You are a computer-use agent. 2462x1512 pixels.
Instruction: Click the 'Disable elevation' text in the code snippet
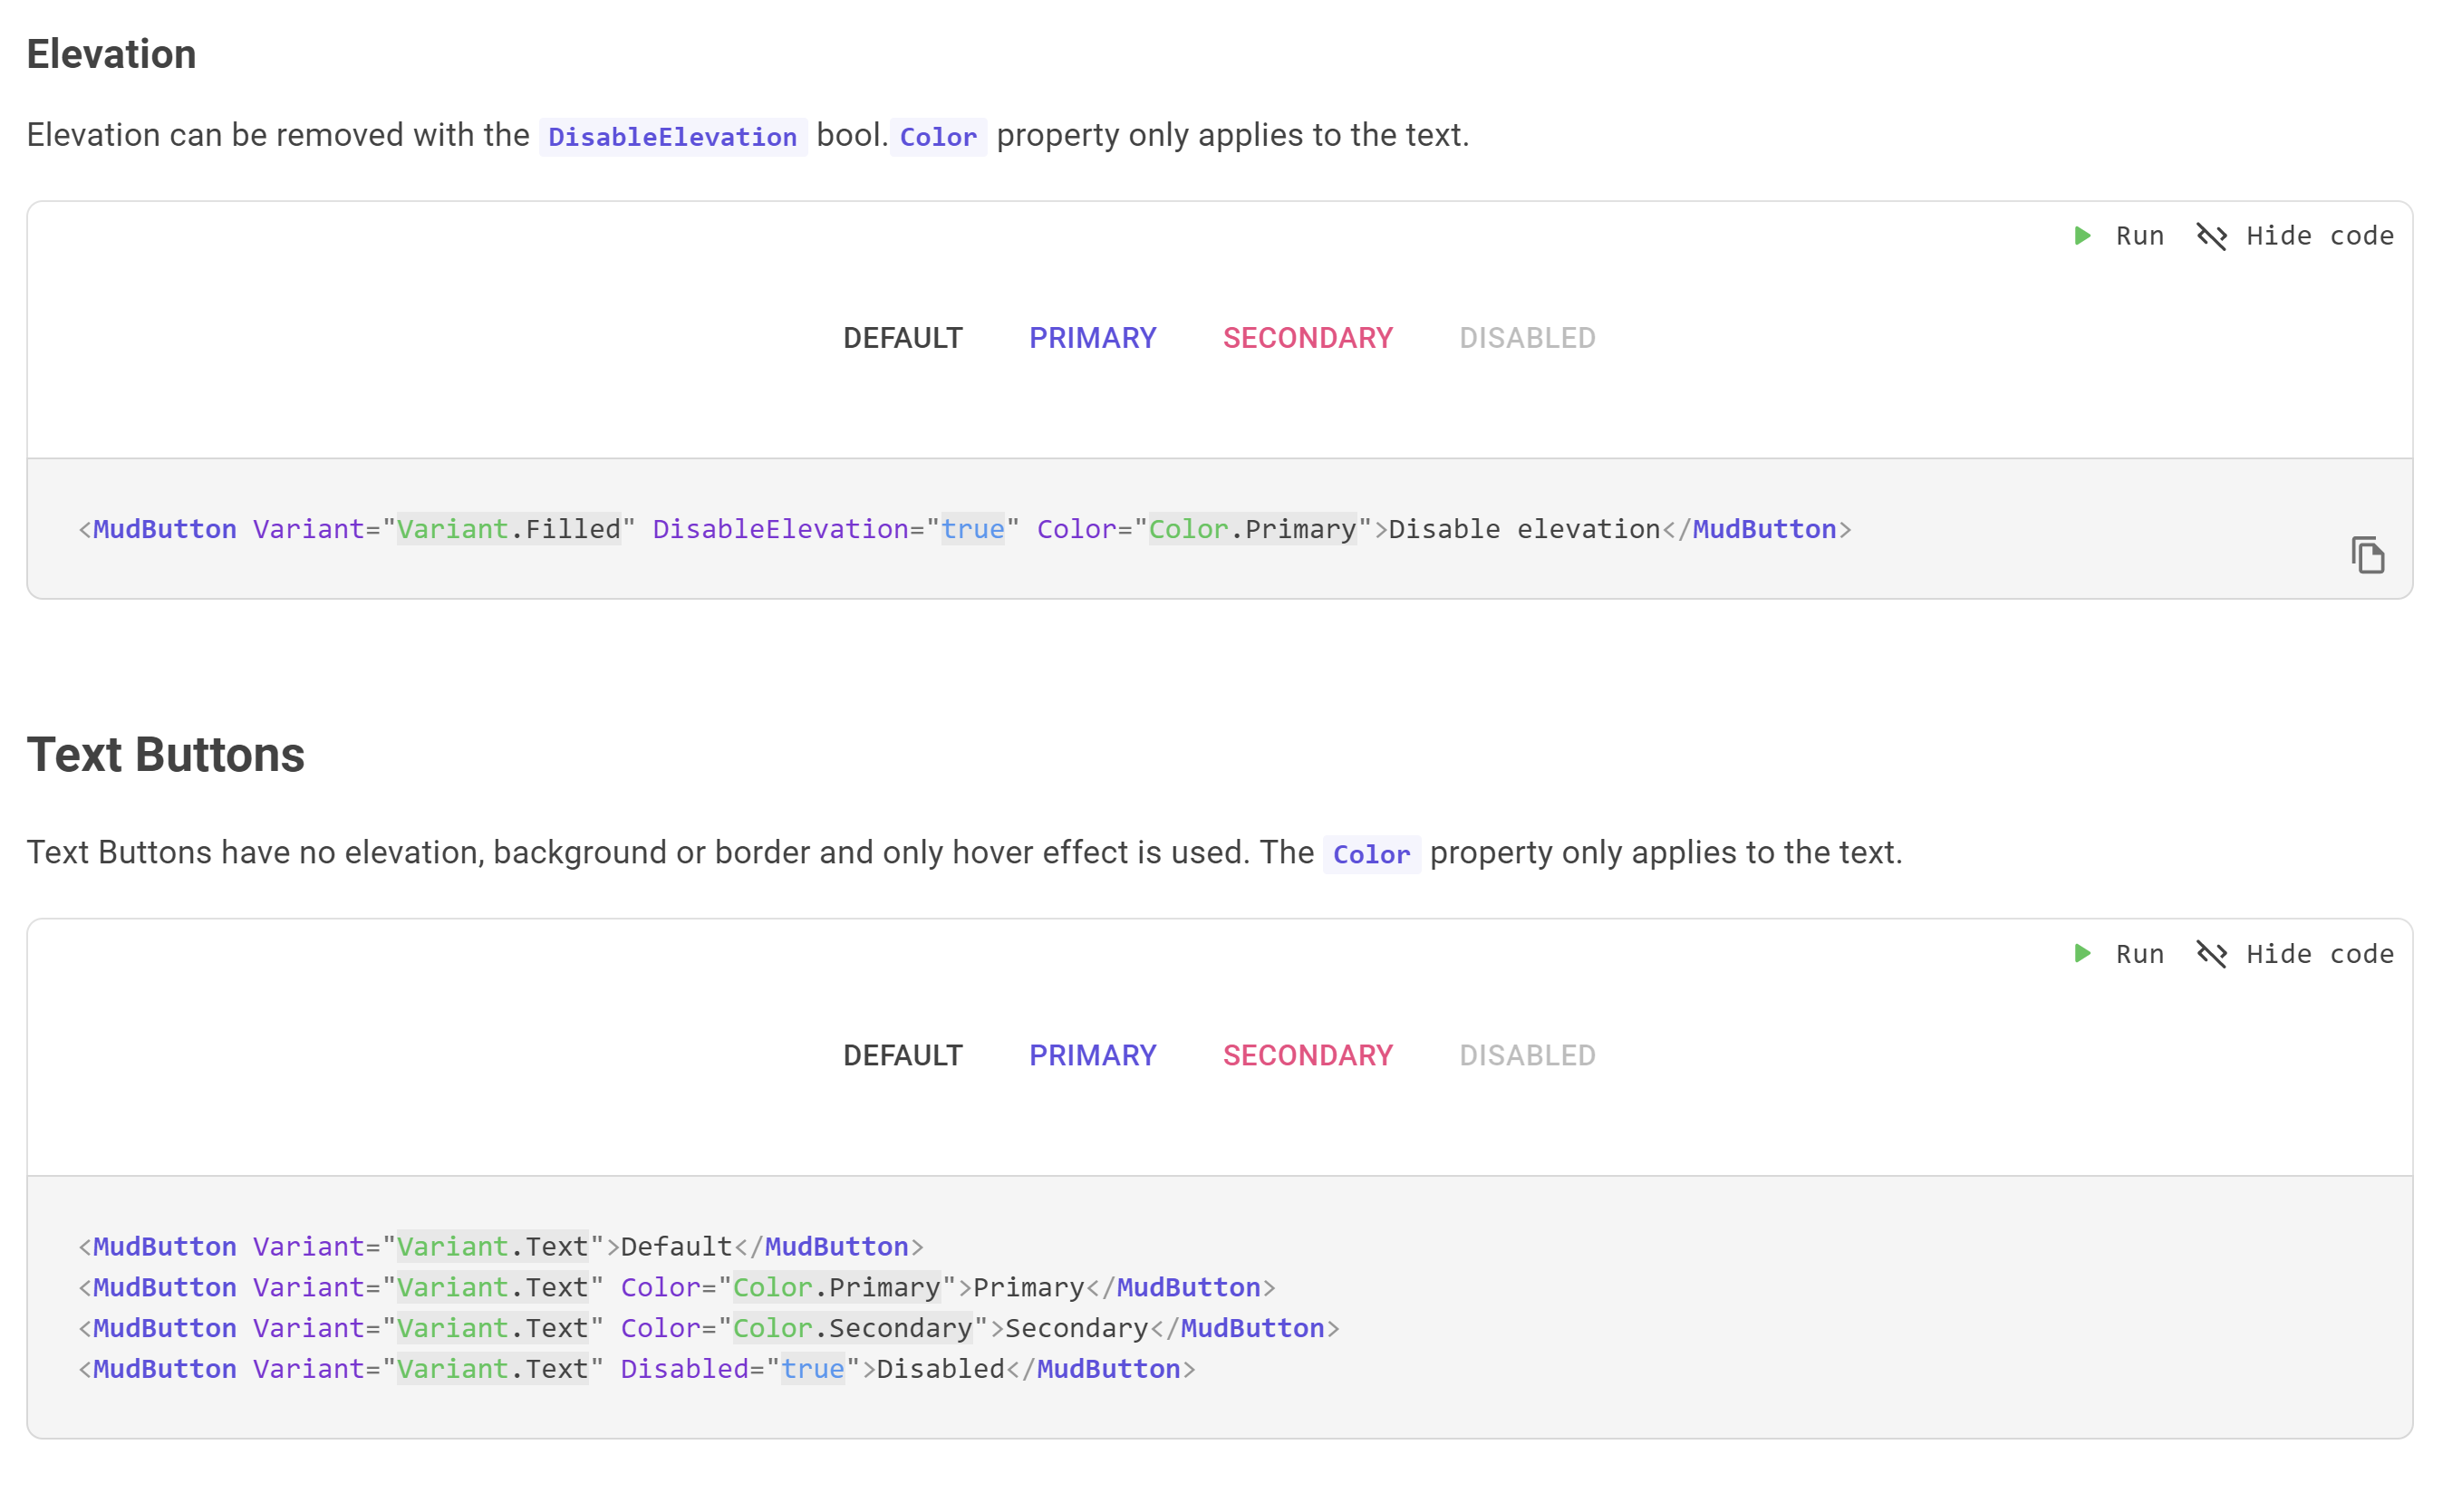click(x=1523, y=529)
